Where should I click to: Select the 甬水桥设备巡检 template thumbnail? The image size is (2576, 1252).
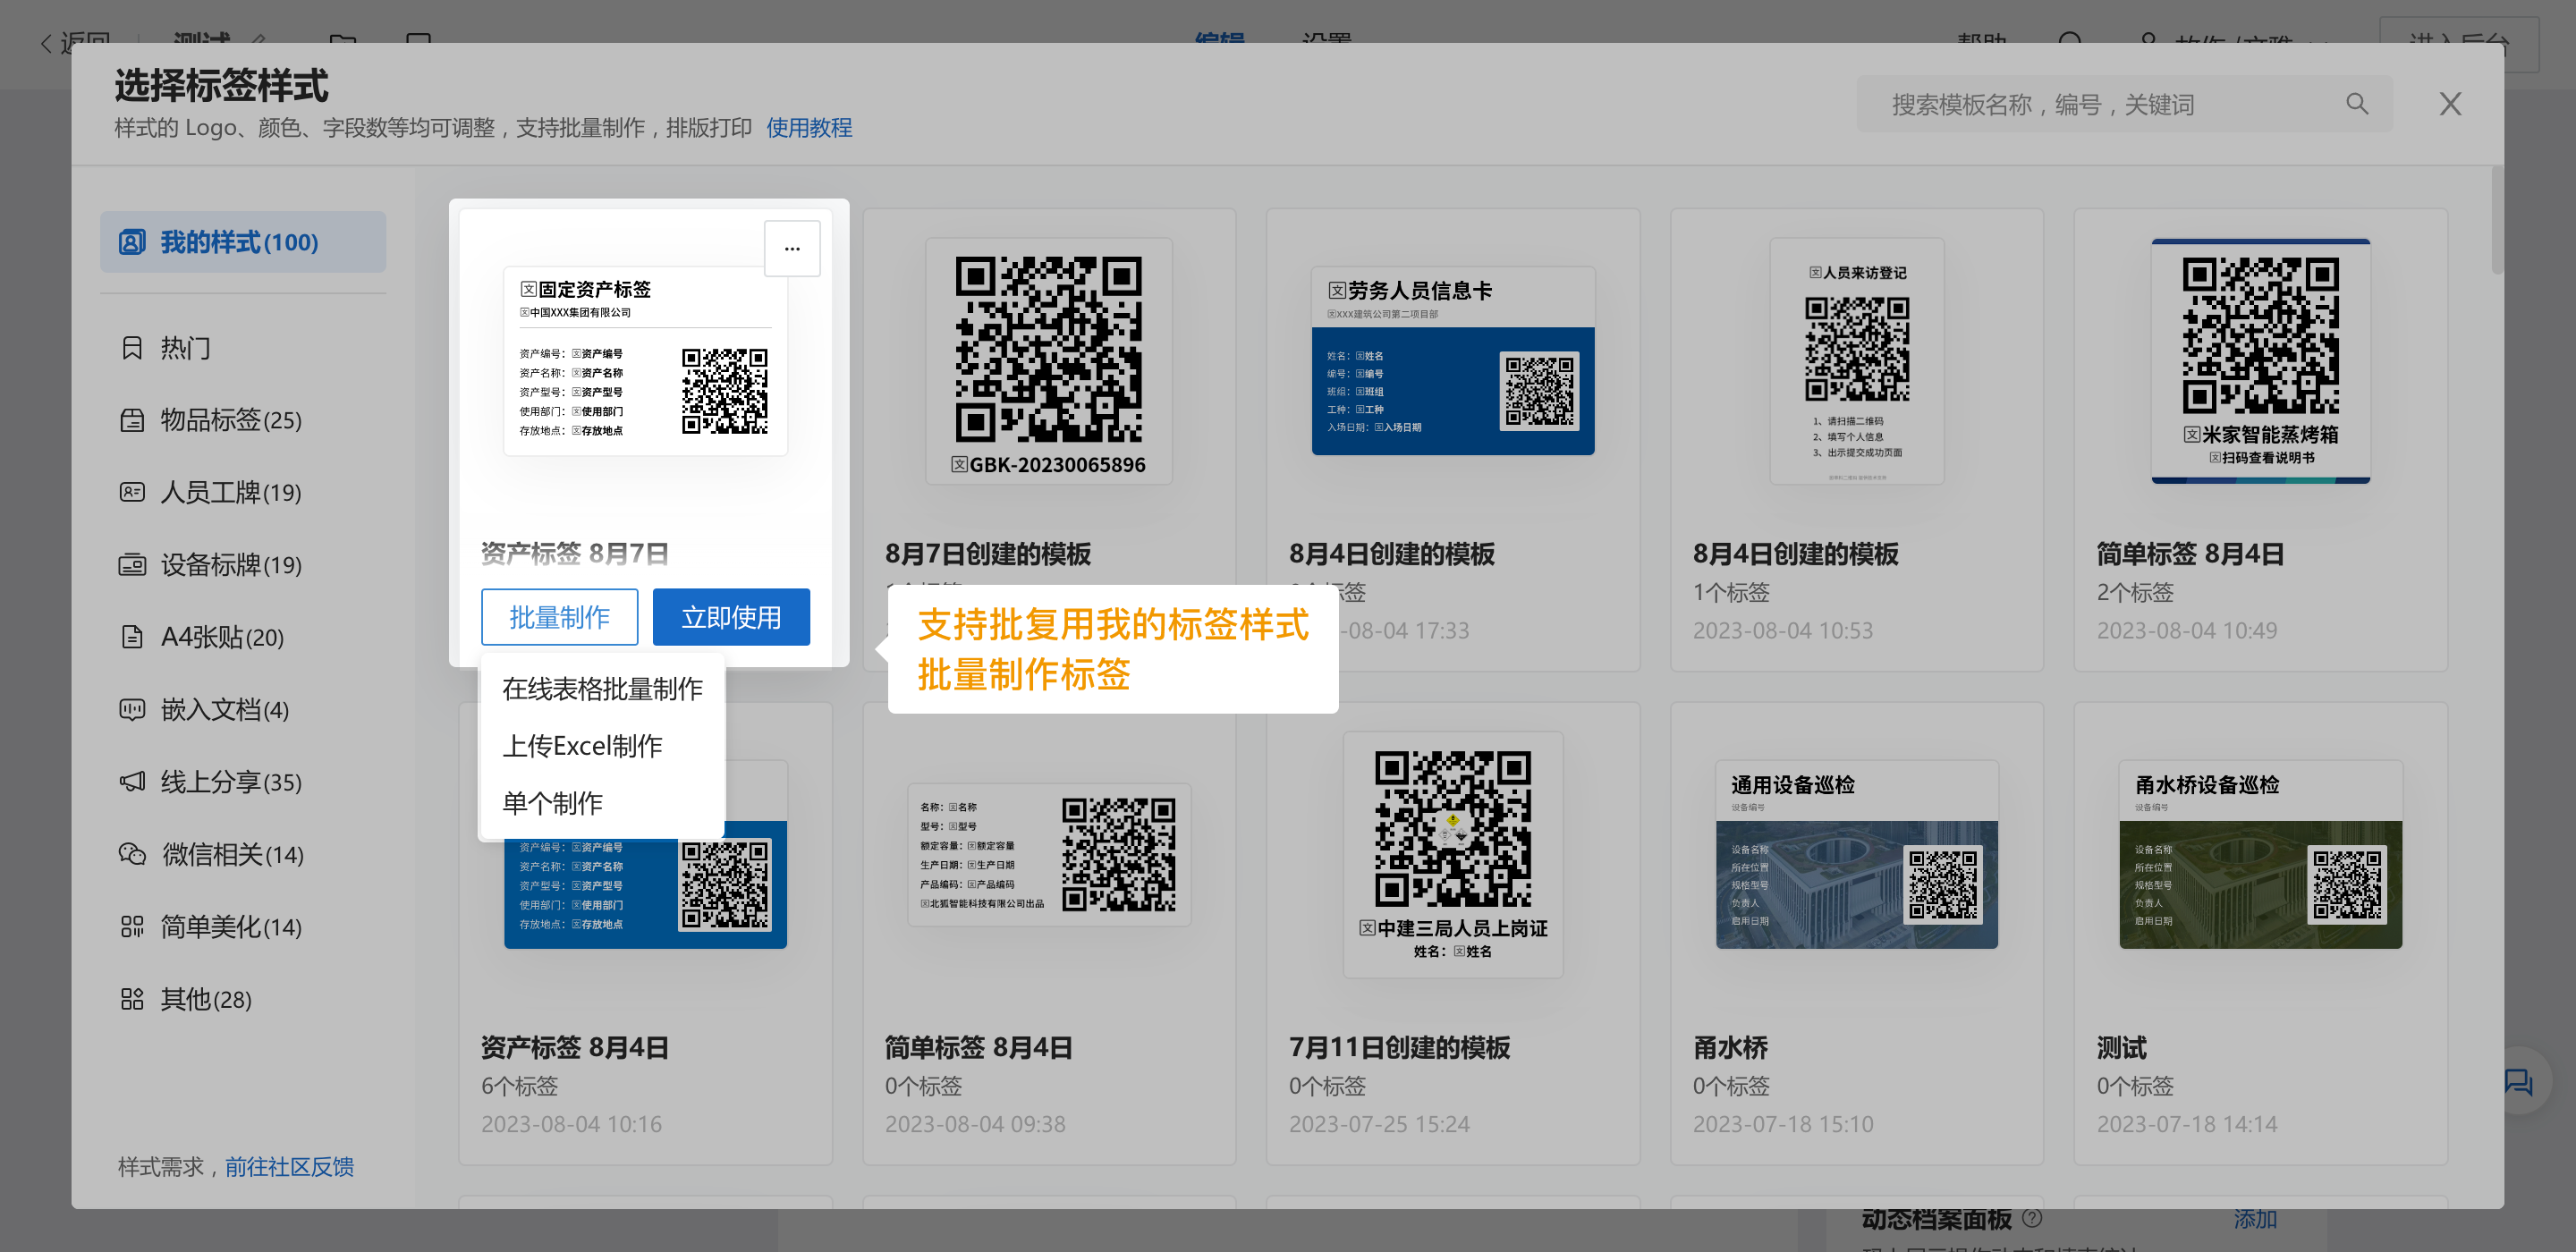pyautogui.click(x=2260, y=855)
